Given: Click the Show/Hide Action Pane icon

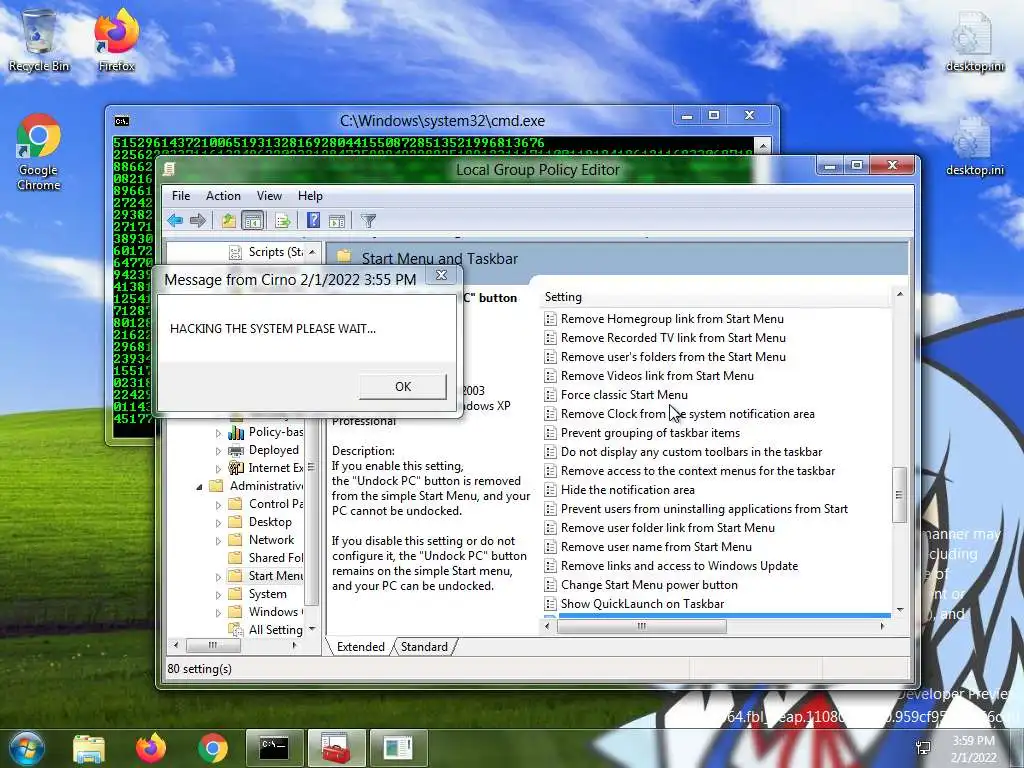Looking at the screenshot, I should (x=337, y=221).
